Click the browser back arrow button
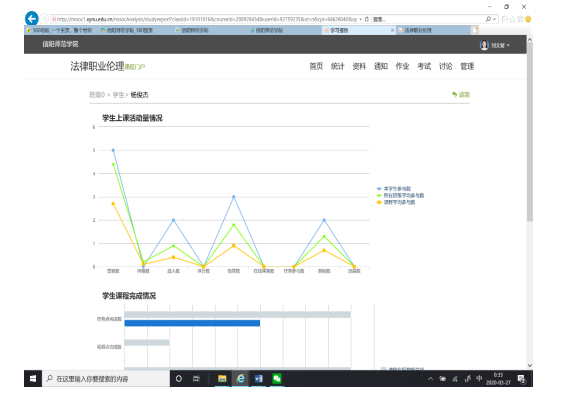This screenshot has height=405, width=568. click(32, 18)
